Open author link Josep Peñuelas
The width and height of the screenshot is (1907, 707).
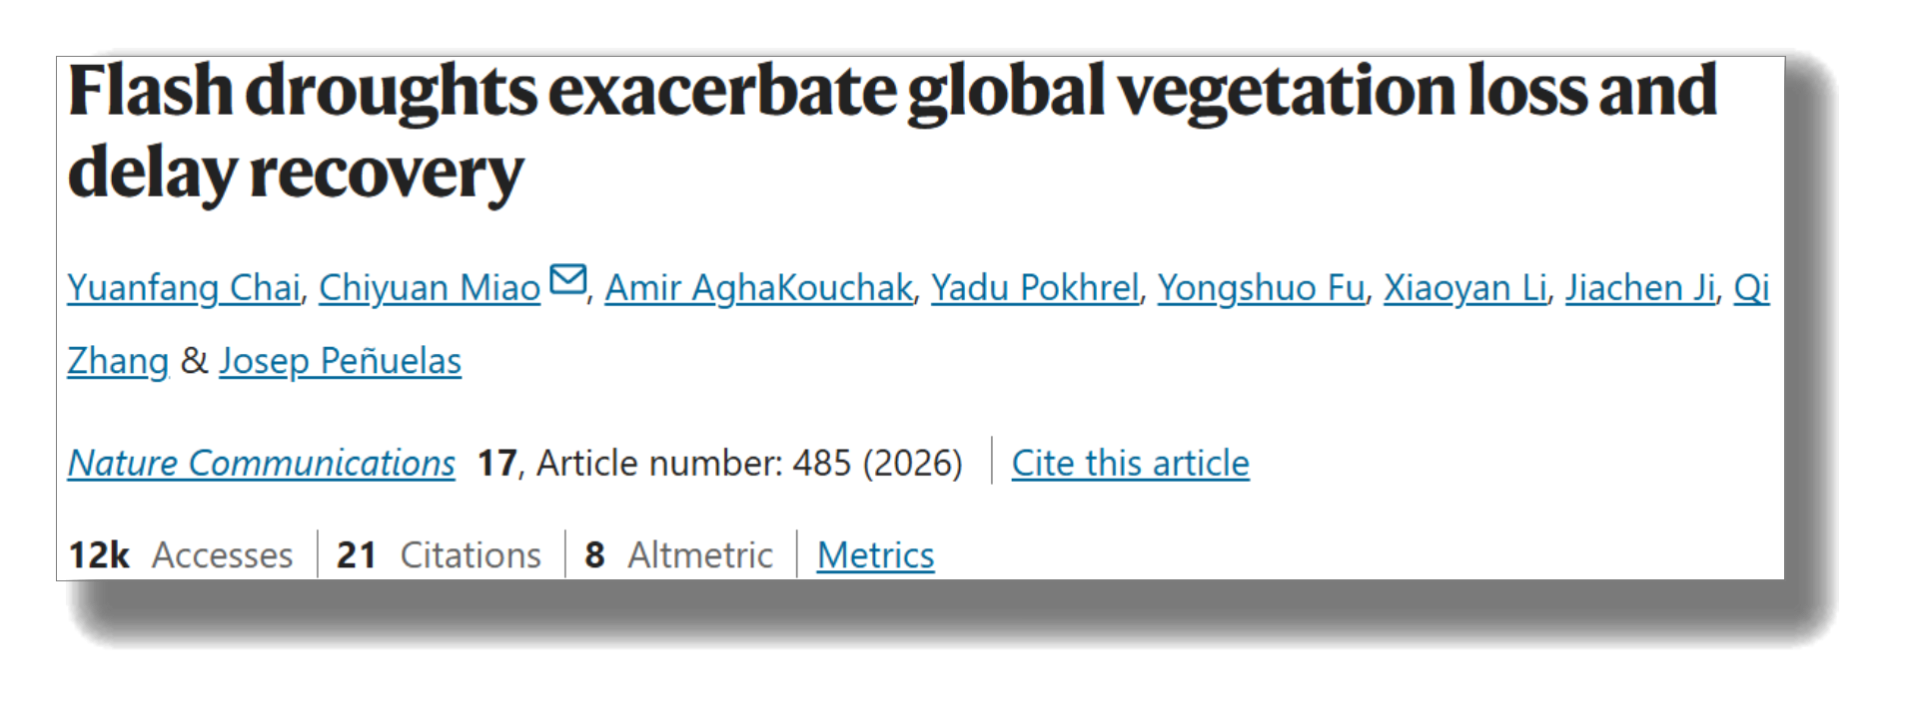(340, 361)
